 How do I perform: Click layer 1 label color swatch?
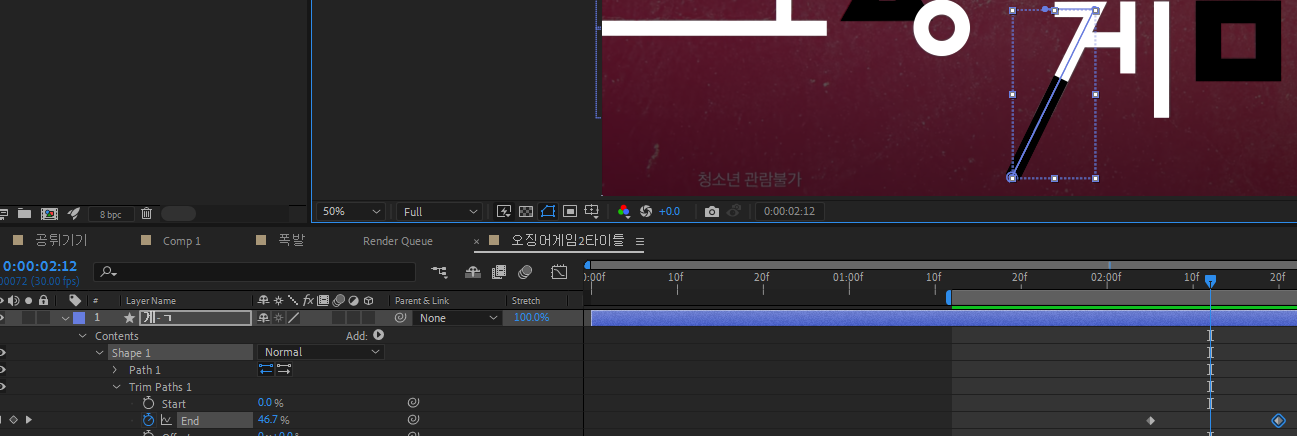[79, 318]
